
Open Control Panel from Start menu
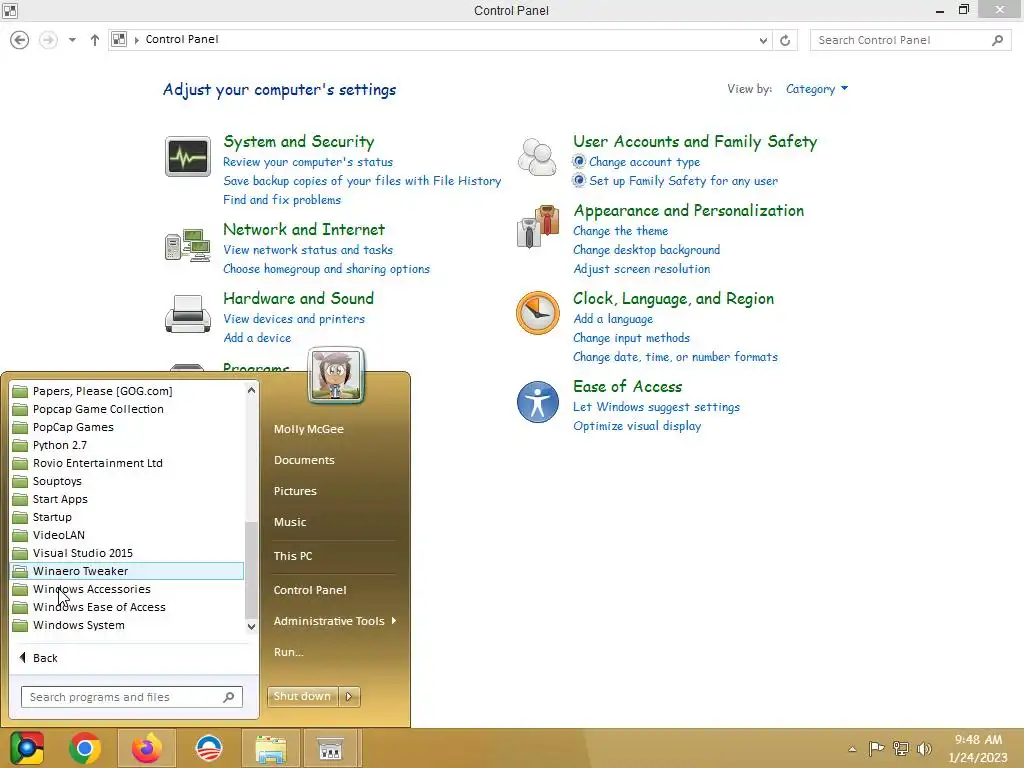pos(310,590)
